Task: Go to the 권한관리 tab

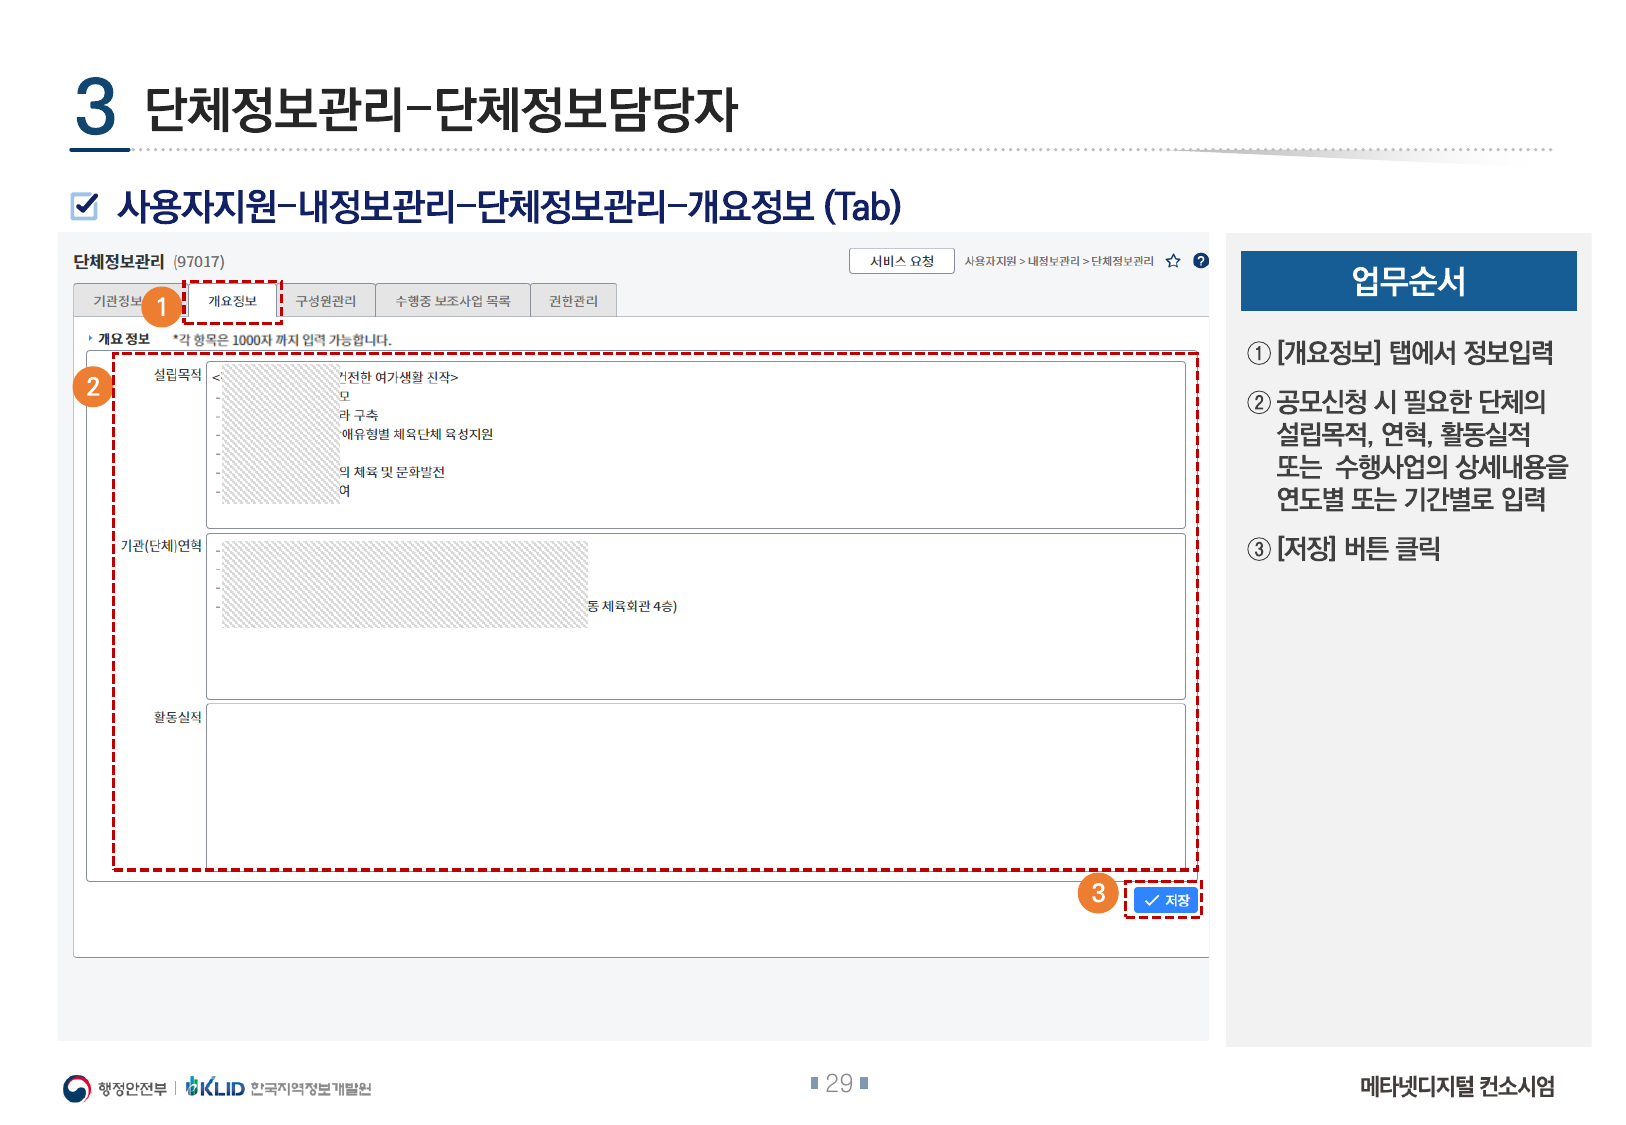Action: (x=573, y=301)
